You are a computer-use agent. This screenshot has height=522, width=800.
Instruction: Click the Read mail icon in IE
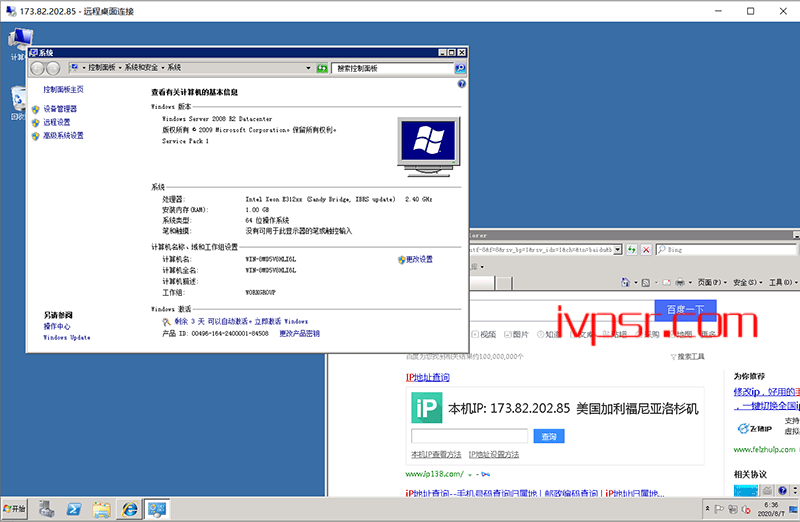(x=666, y=282)
